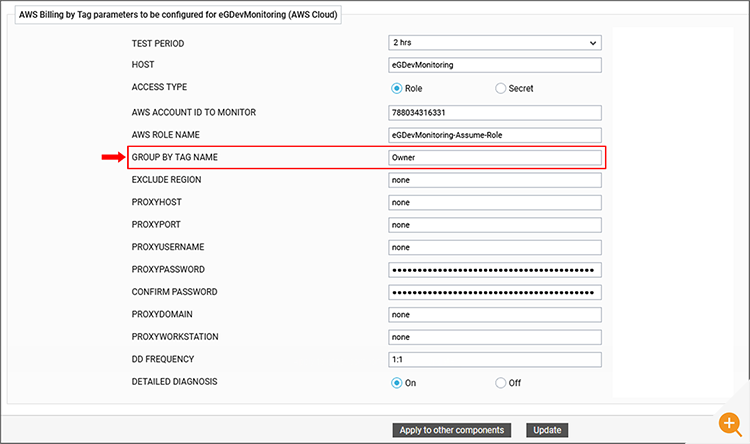Click the PROXYDOMAIN input field
The width and height of the screenshot is (750, 444).
(495, 315)
